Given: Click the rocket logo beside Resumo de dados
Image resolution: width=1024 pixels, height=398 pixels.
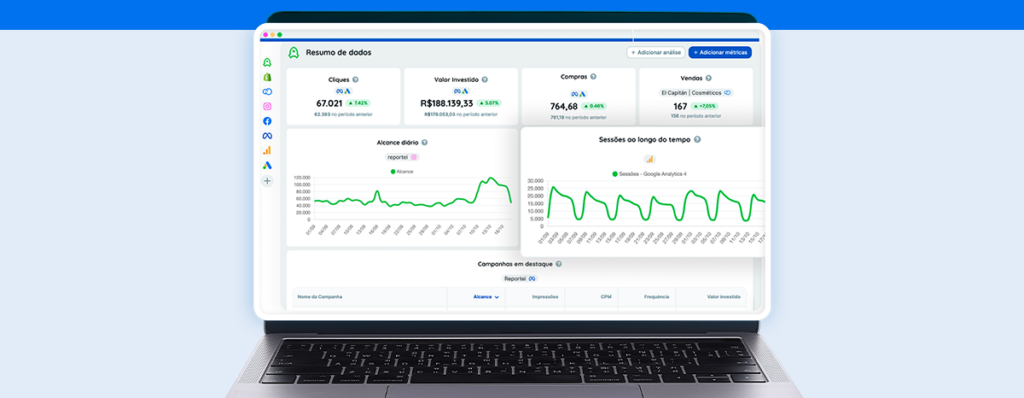Looking at the screenshot, I should click(x=294, y=52).
